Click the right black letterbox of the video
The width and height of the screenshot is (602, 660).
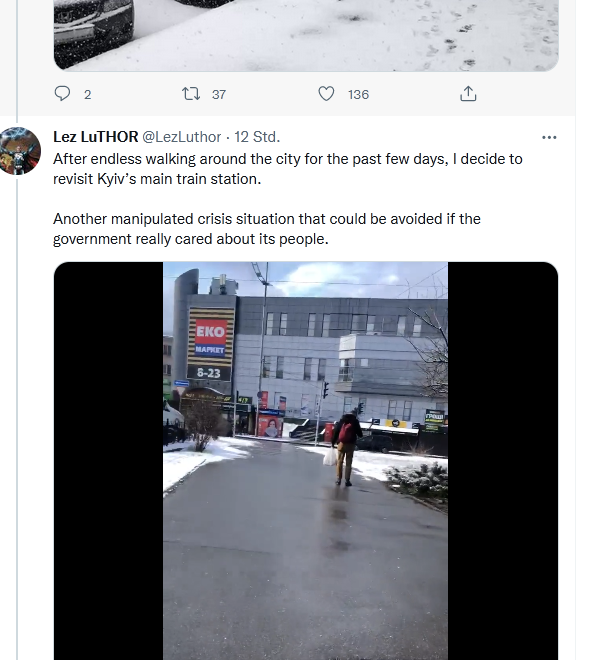503,461
